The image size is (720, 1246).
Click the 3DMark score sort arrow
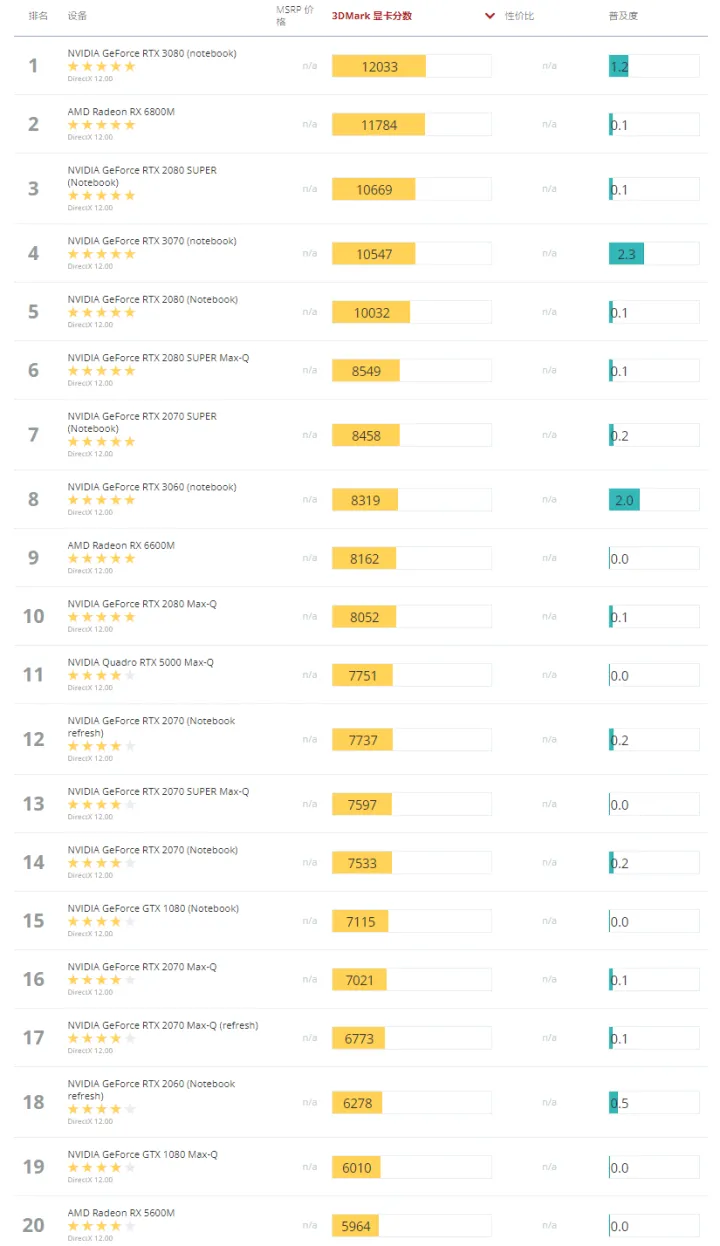(x=489, y=16)
